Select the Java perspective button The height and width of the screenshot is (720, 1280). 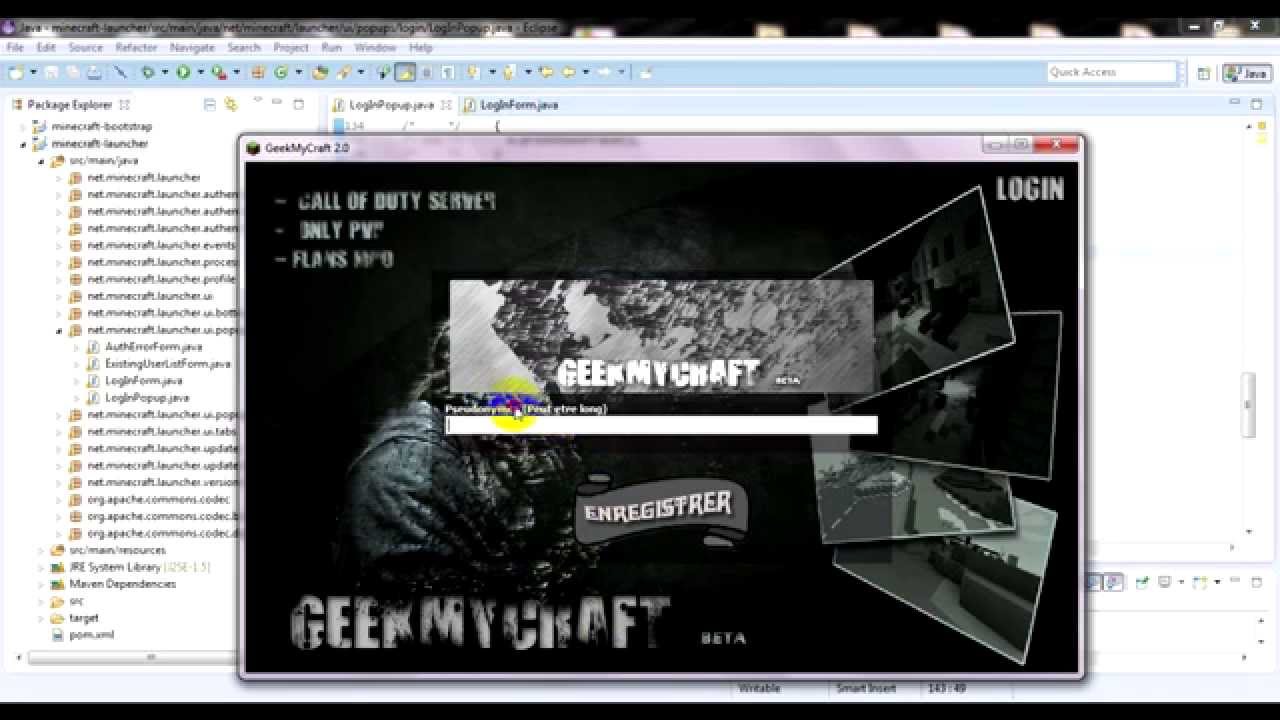click(1246, 73)
